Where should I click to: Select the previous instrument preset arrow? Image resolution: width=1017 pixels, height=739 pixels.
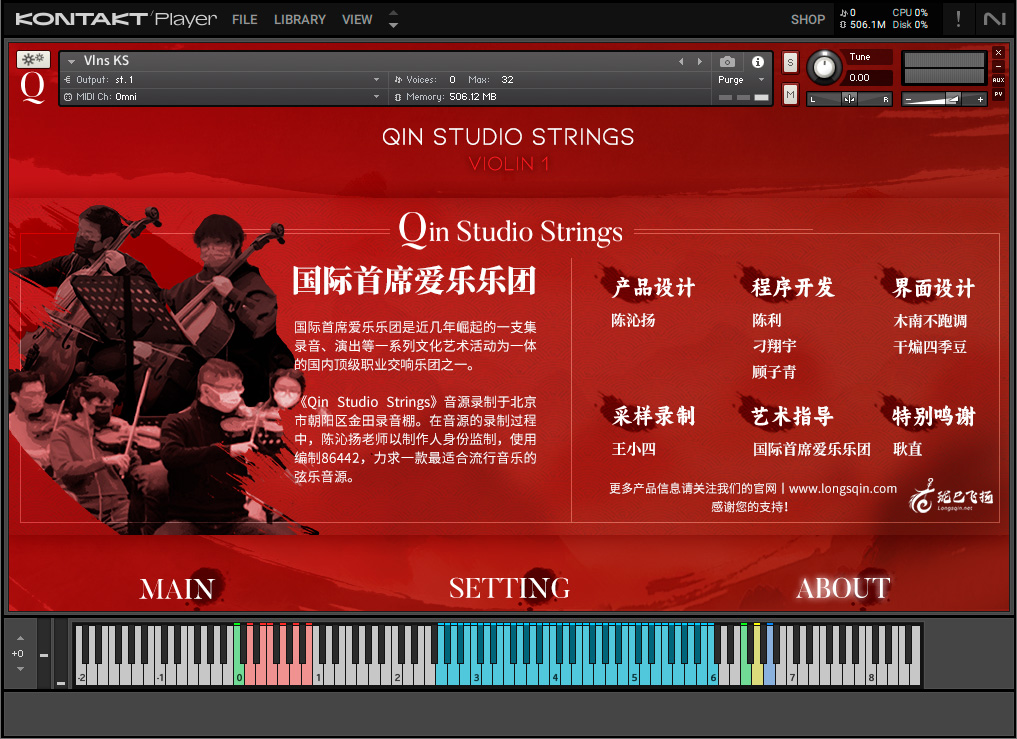(x=681, y=62)
